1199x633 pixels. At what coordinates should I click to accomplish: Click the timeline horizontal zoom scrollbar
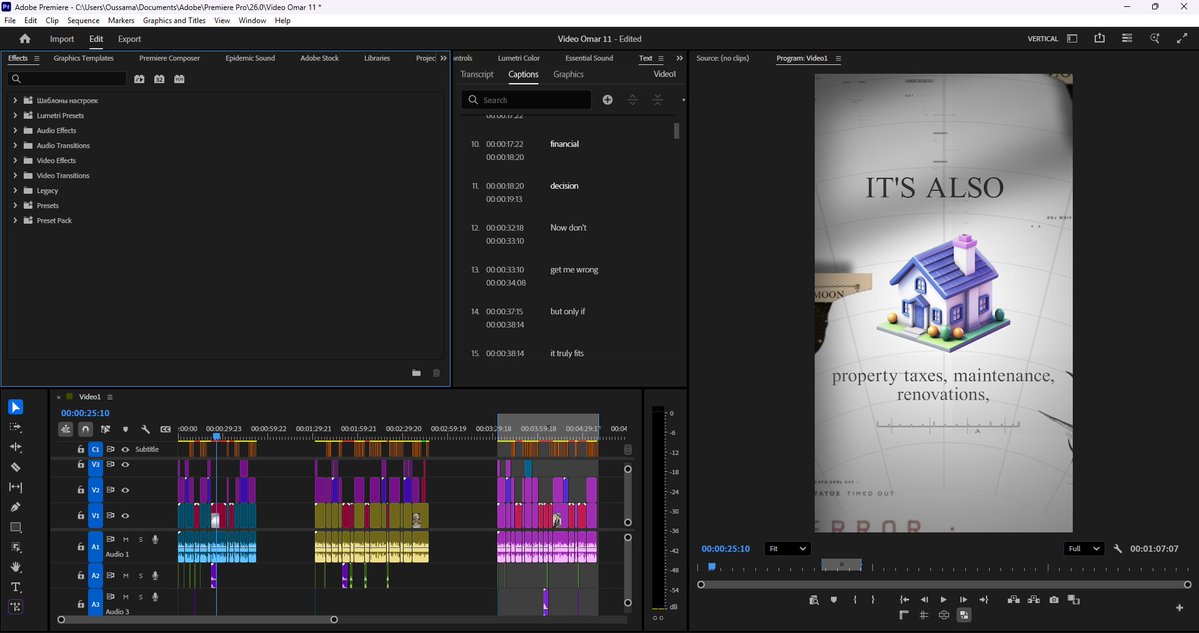(197, 619)
